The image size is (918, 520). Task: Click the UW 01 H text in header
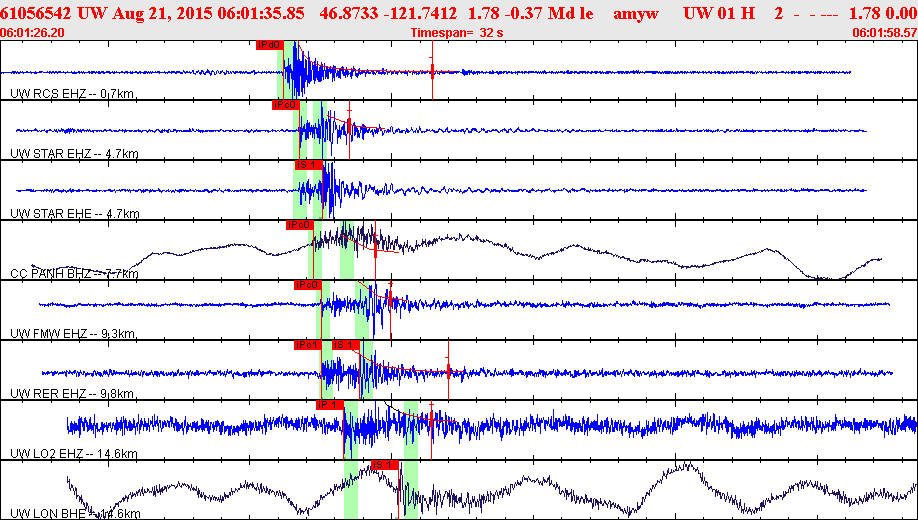tap(719, 13)
